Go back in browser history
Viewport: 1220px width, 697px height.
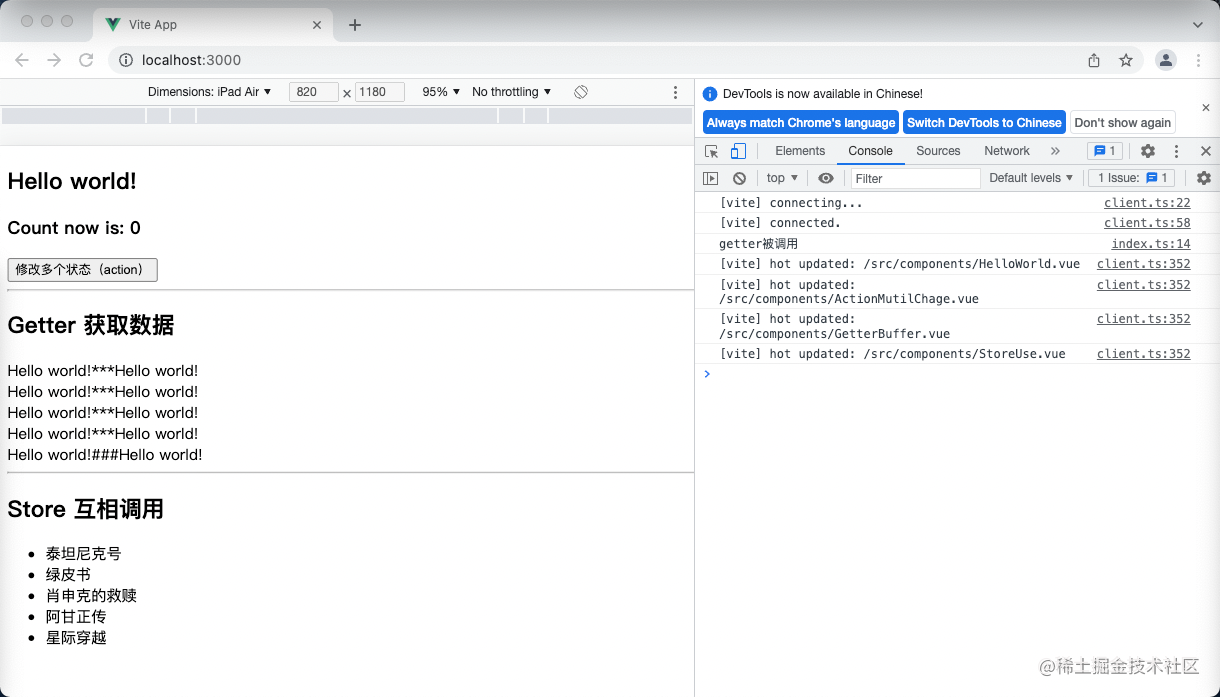point(22,60)
